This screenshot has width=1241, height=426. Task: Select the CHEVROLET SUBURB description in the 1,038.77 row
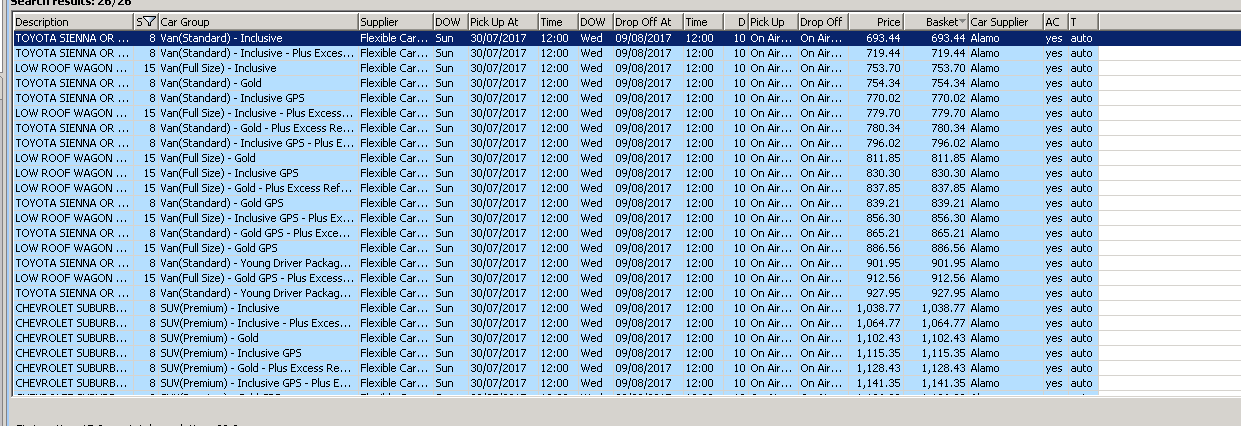click(72, 308)
